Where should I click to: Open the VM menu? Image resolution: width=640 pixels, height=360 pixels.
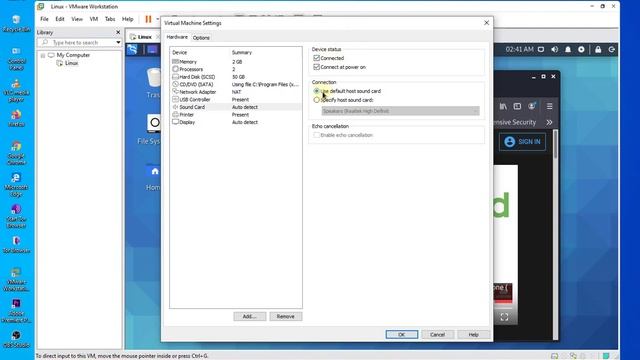pos(93,19)
